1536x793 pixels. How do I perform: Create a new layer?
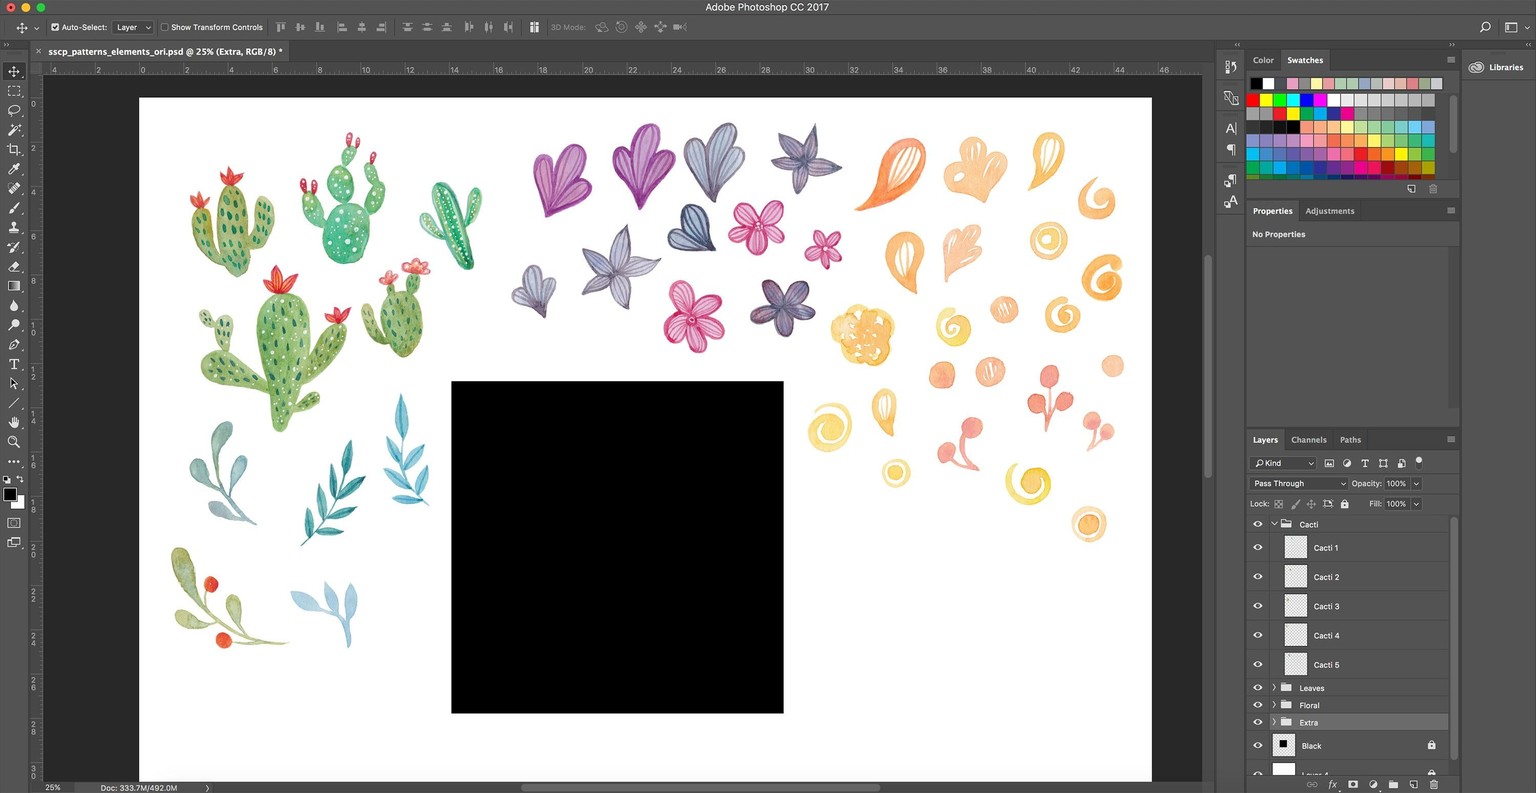coord(1413,785)
